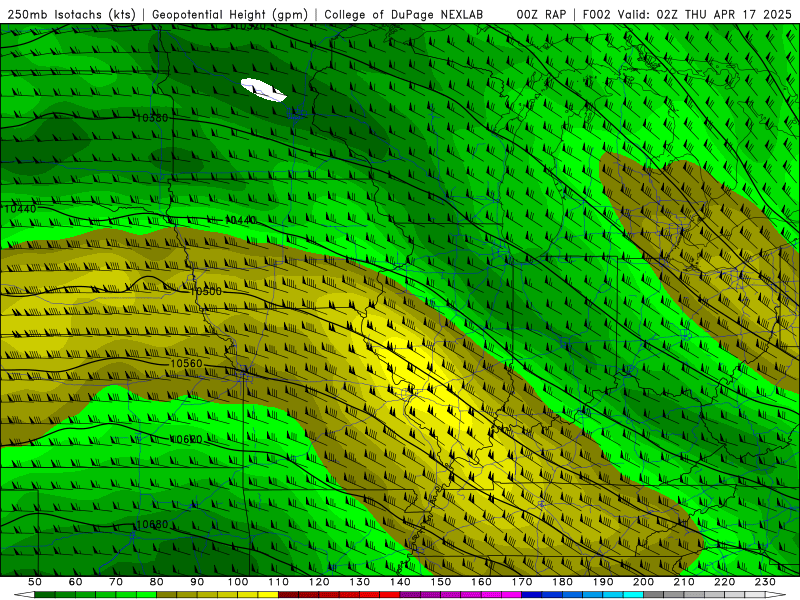Click the 180 label on the color scale
Image resolution: width=800 pixels, height=600 pixels.
(x=563, y=582)
